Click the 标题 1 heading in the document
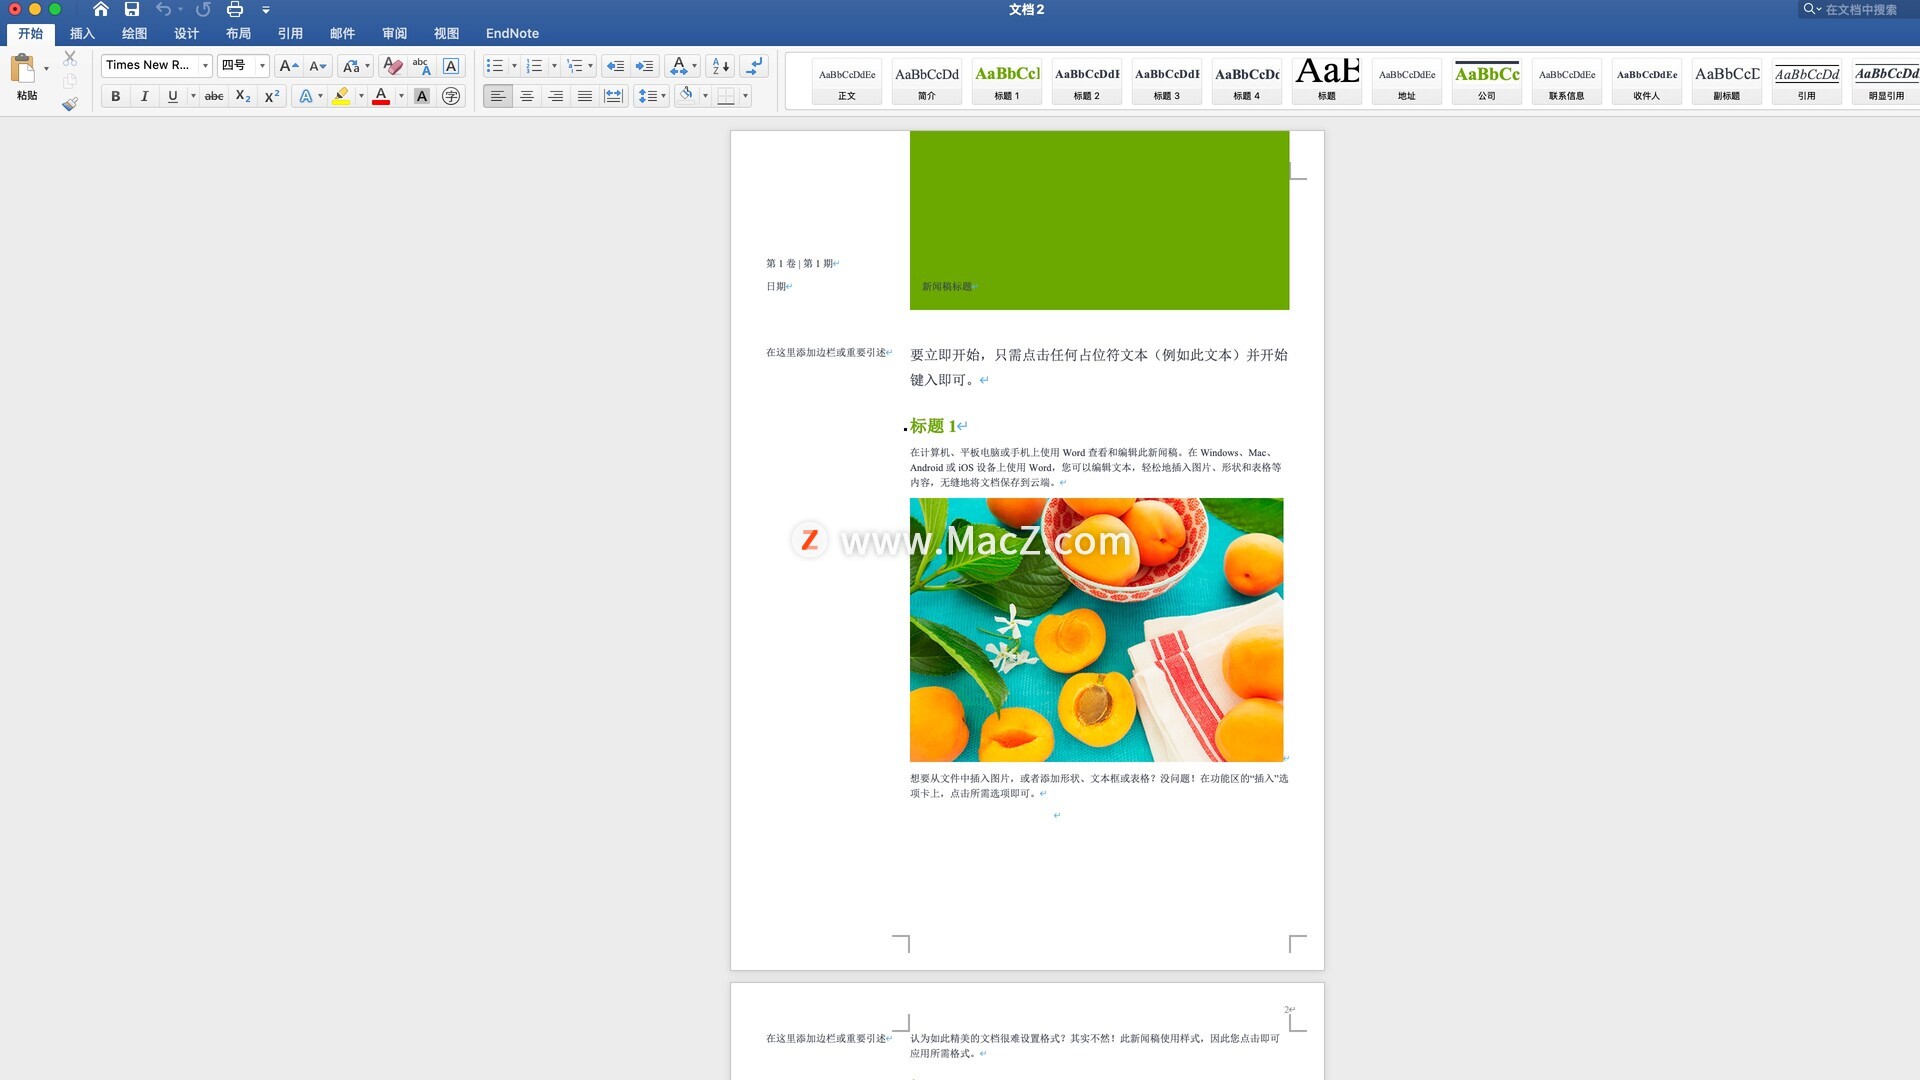This screenshot has width=1920, height=1080. coord(932,426)
